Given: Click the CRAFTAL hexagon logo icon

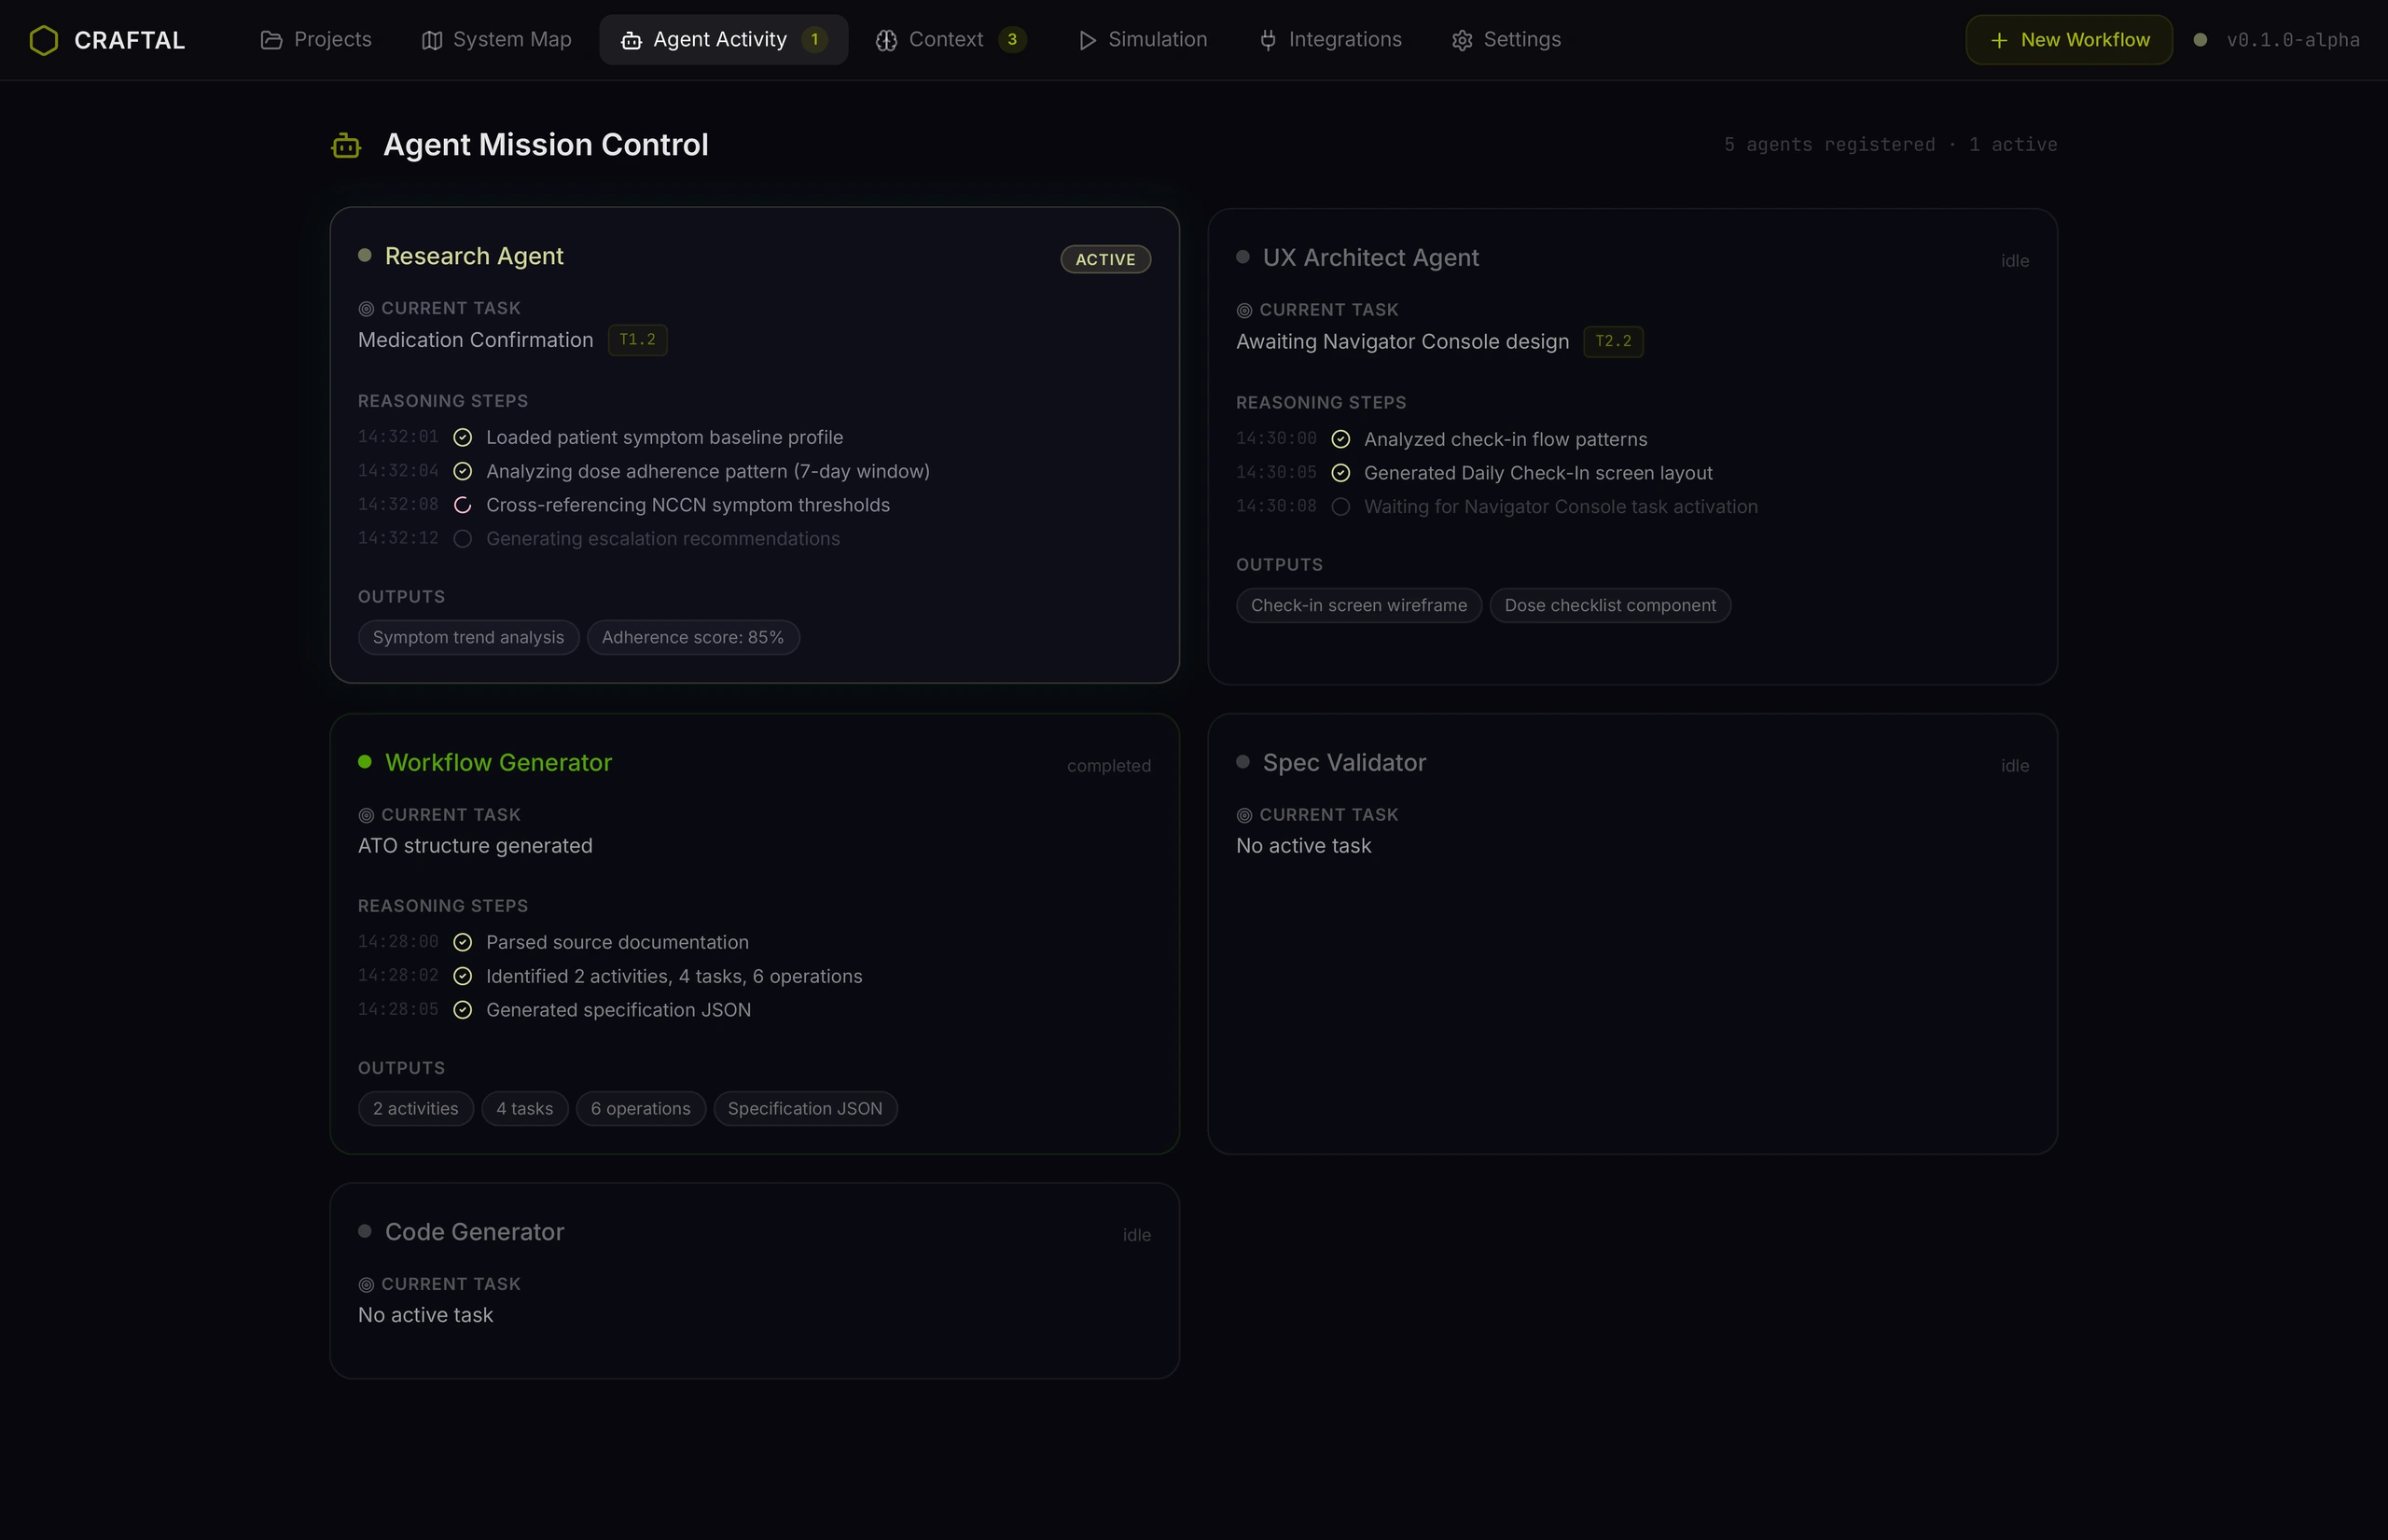Looking at the screenshot, I should pyautogui.click(x=44, y=40).
